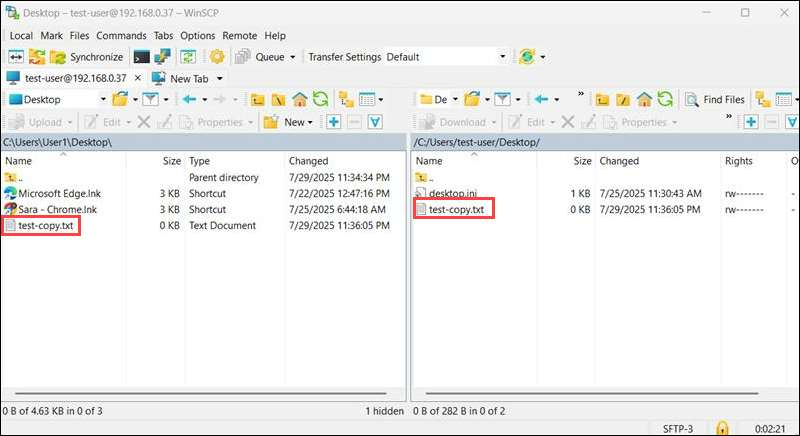This screenshot has width=800, height=436.
Task: Click the Find Files button
Action: click(715, 99)
